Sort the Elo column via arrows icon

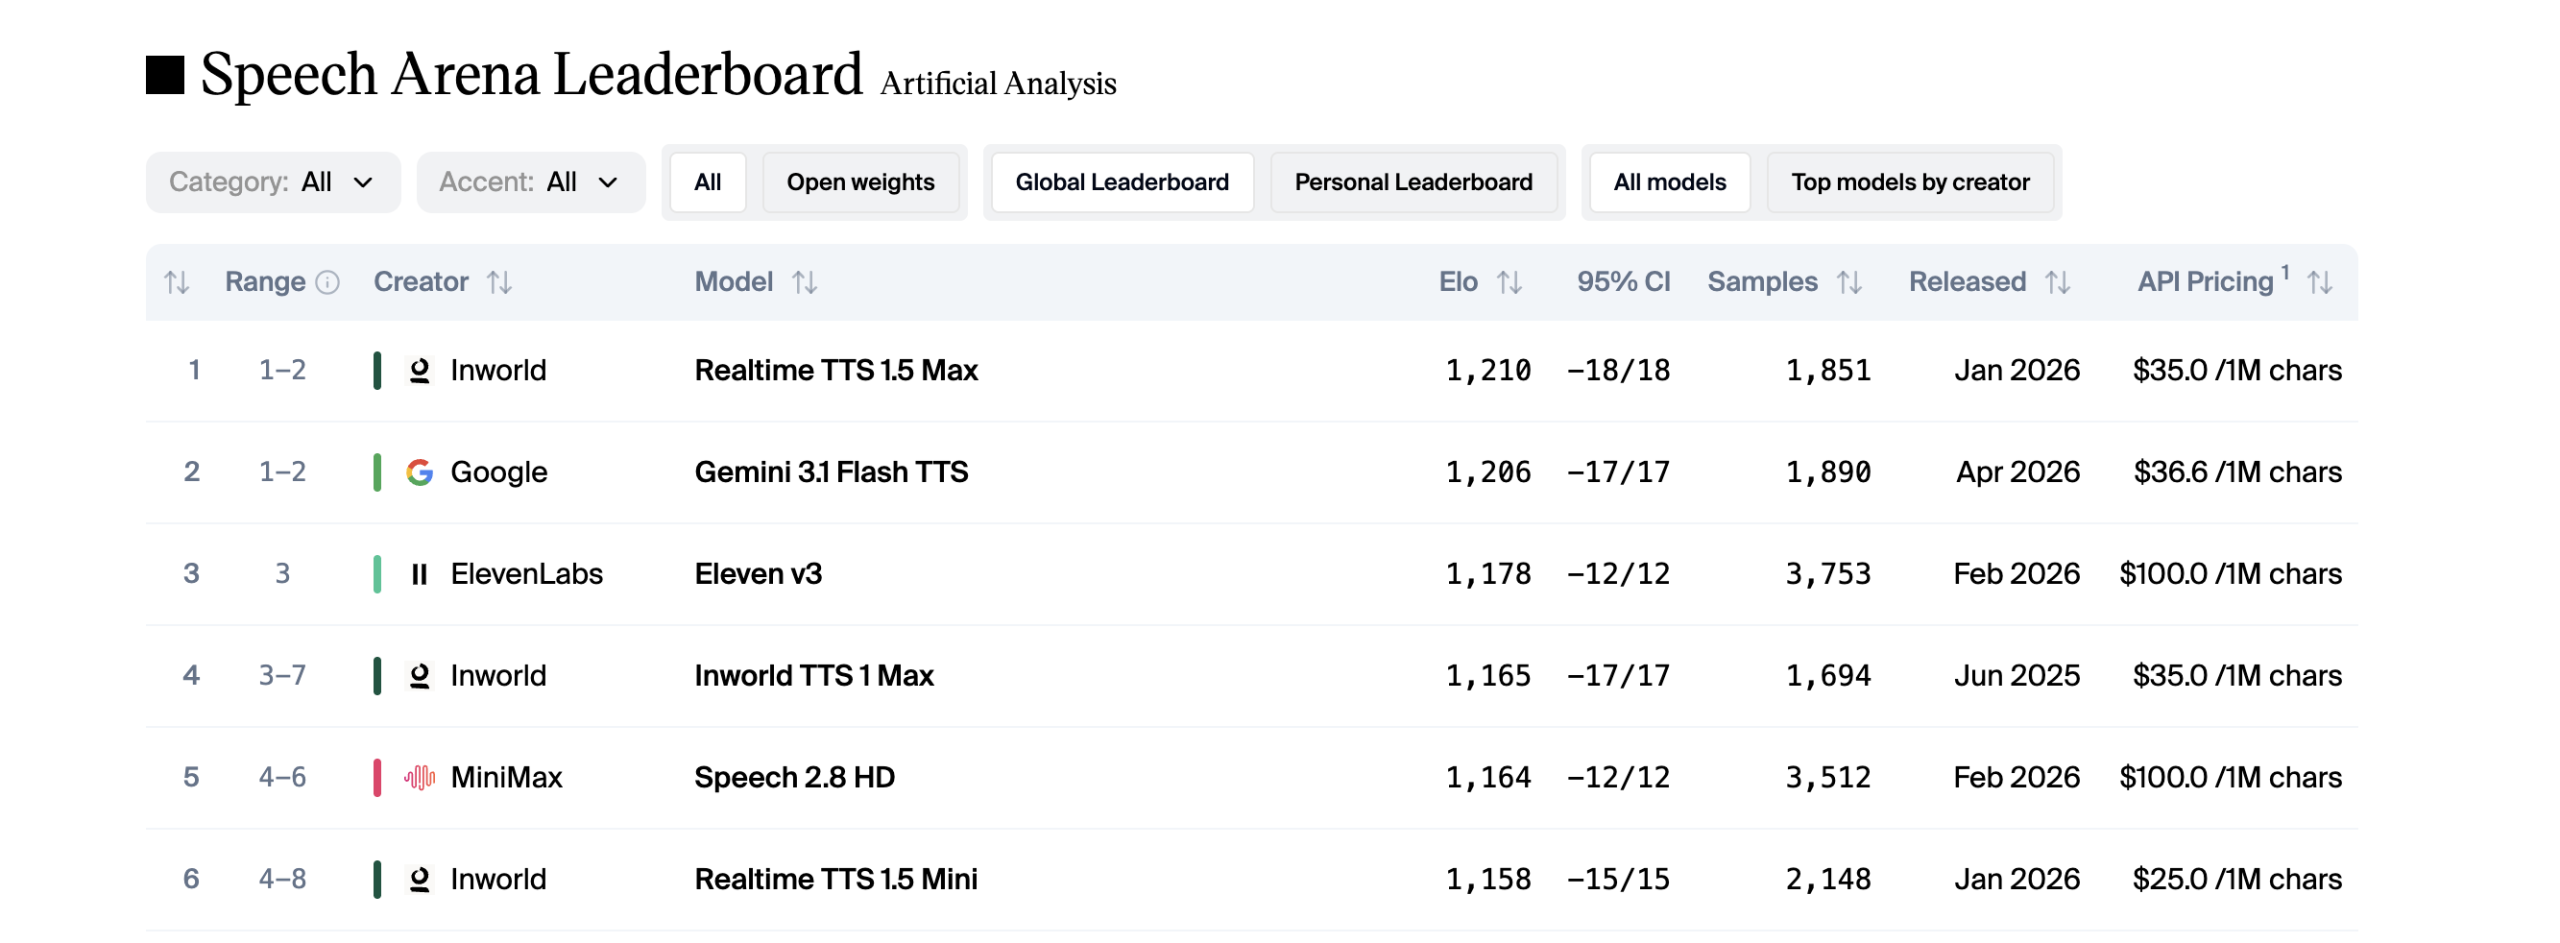(1510, 283)
